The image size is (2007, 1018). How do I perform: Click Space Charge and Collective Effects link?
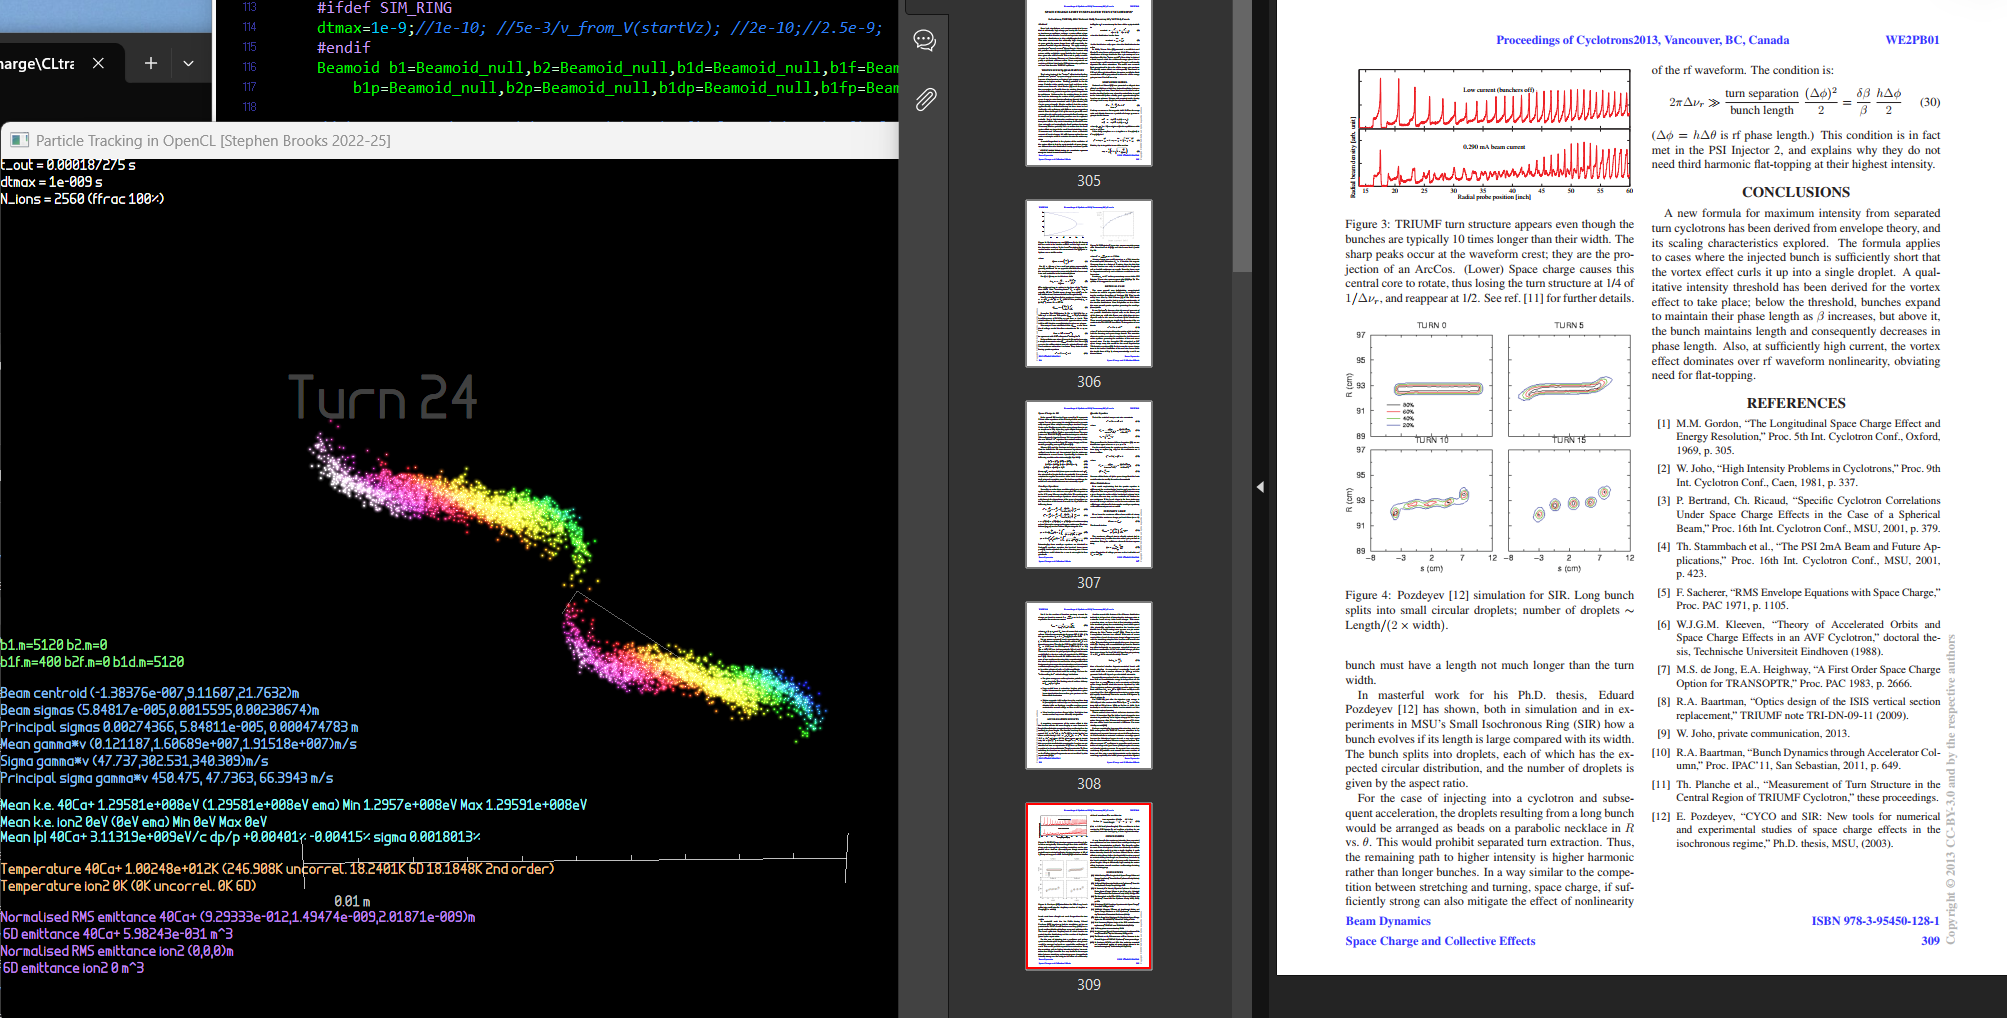pyautogui.click(x=1439, y=941)
